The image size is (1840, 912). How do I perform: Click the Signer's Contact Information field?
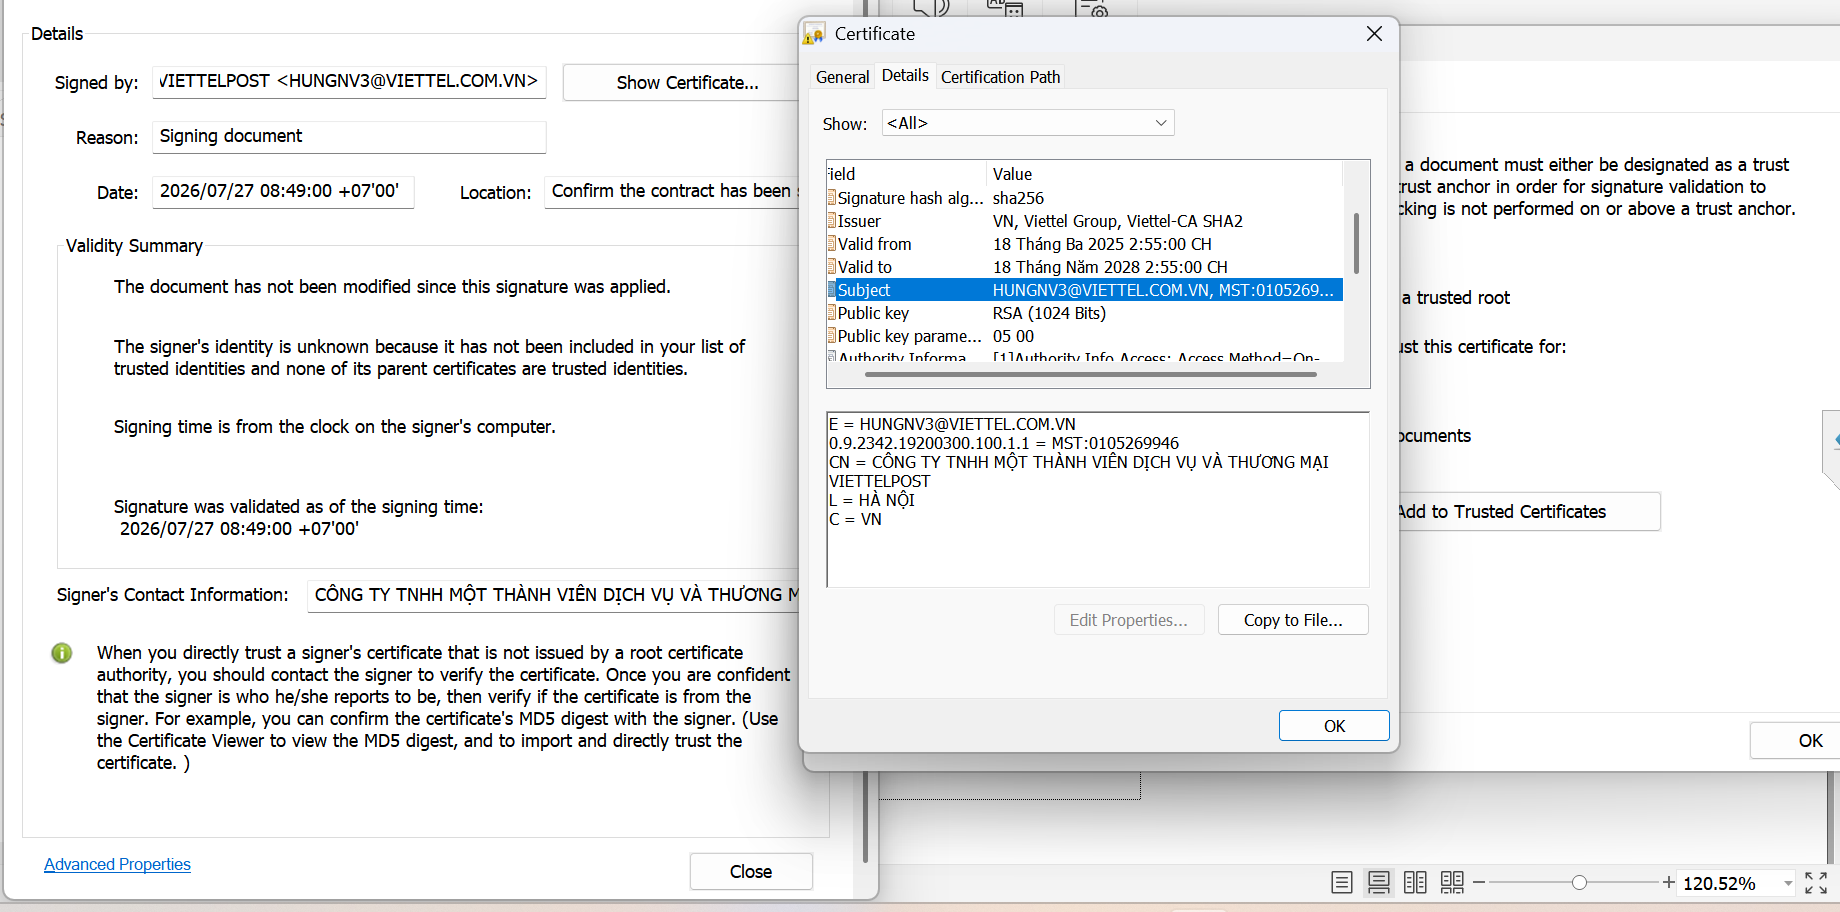[555, 596]
